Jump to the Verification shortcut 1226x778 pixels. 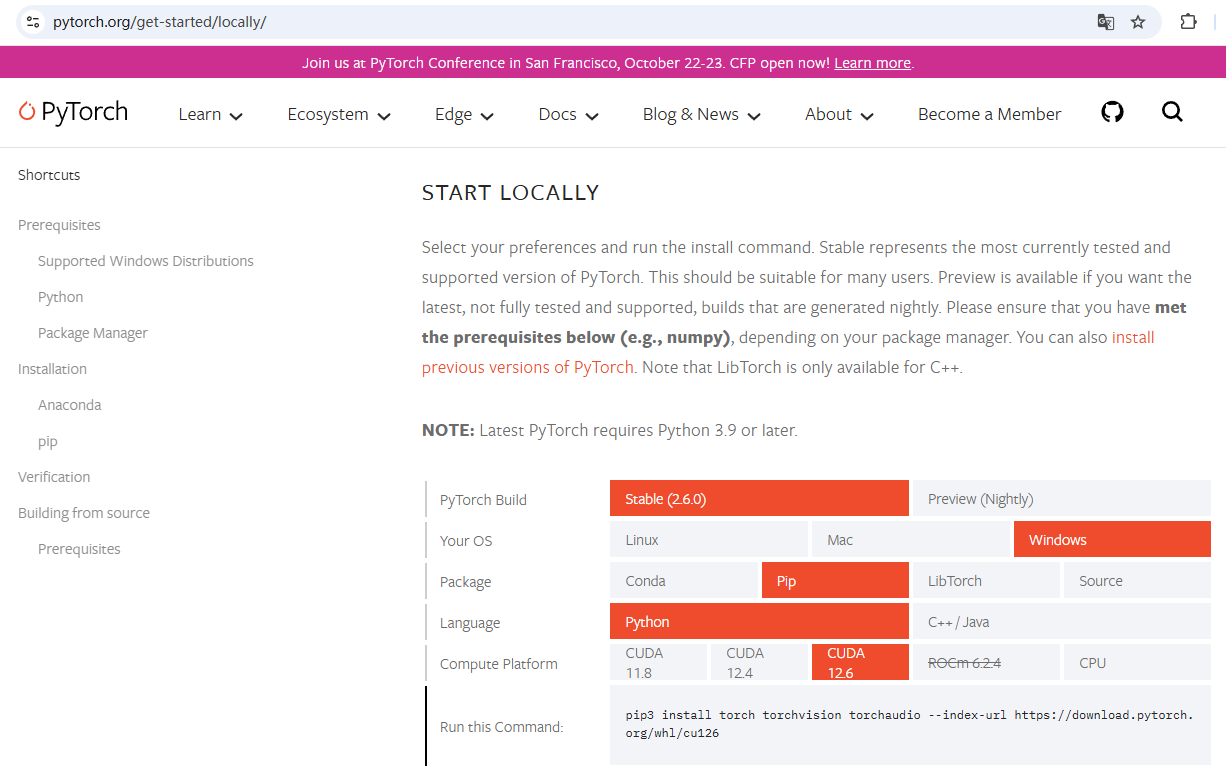[x=54, y=477]
